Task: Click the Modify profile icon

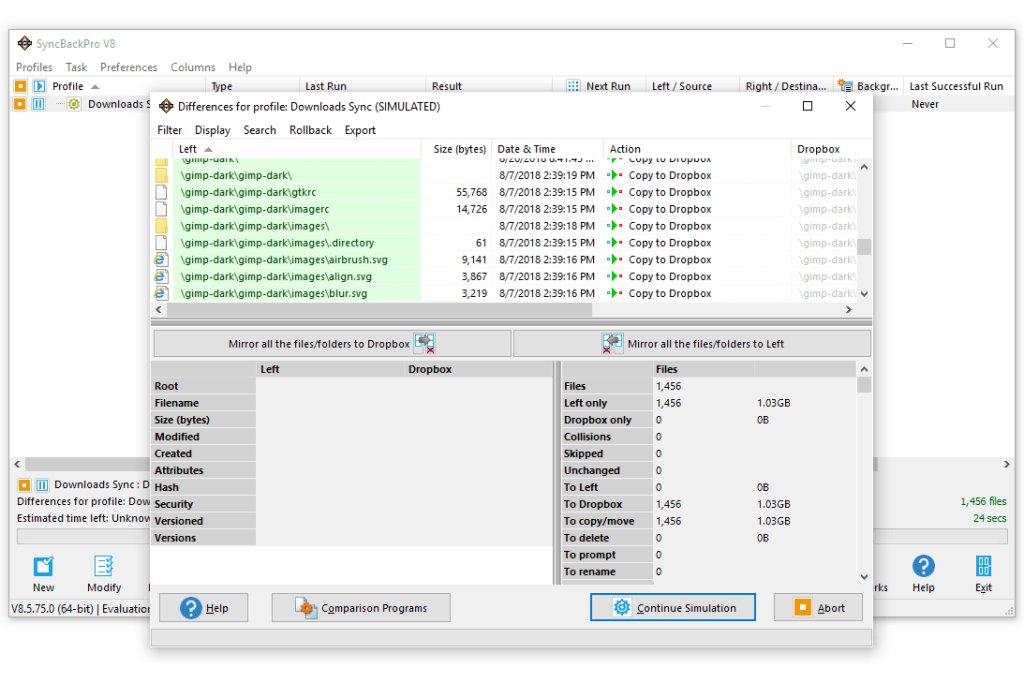Action: click(104, 567)
